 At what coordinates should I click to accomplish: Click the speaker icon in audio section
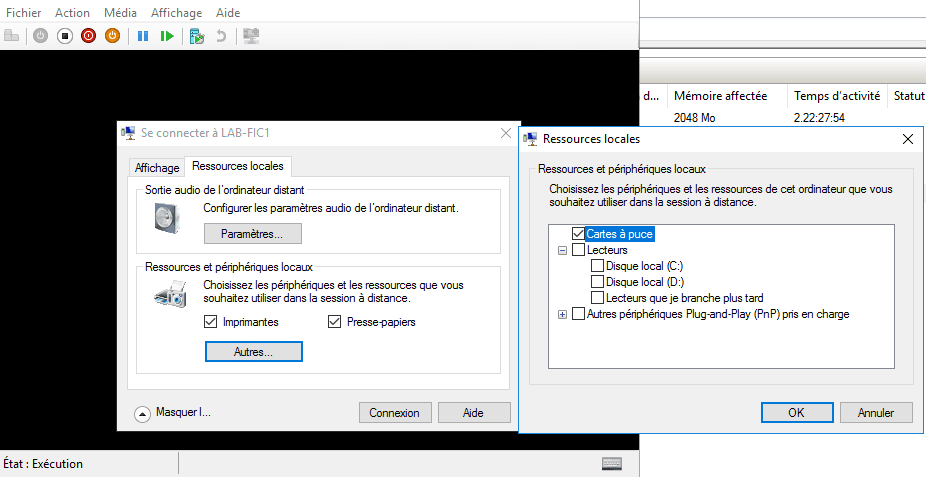[168, 218]
